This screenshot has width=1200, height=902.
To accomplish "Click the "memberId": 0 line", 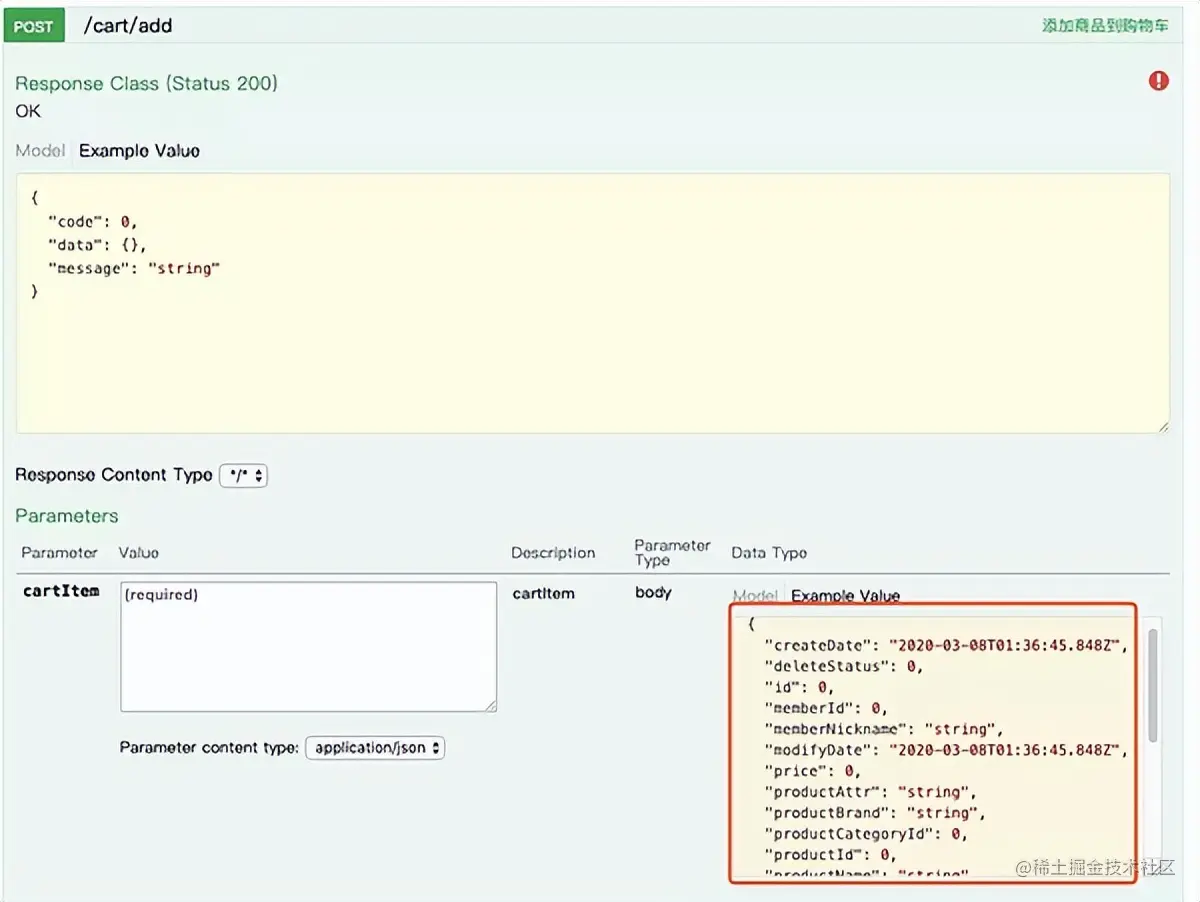I will click(x=825, y=708).
